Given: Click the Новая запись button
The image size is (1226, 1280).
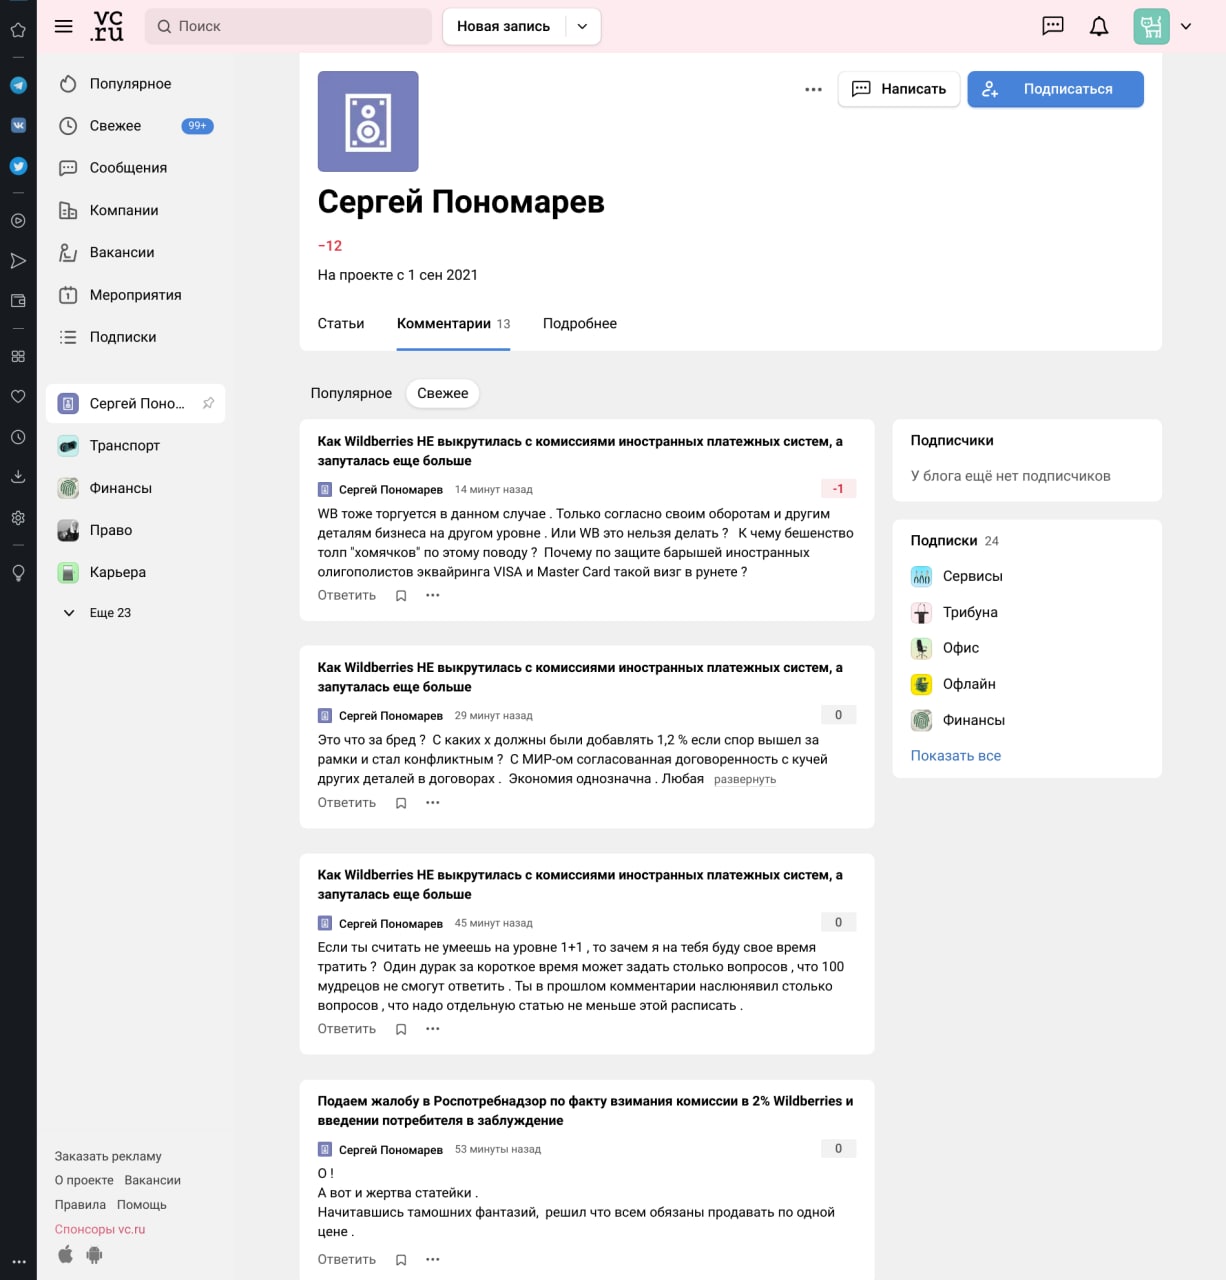Looking at the screenshot, I should [x=503, y=27].
